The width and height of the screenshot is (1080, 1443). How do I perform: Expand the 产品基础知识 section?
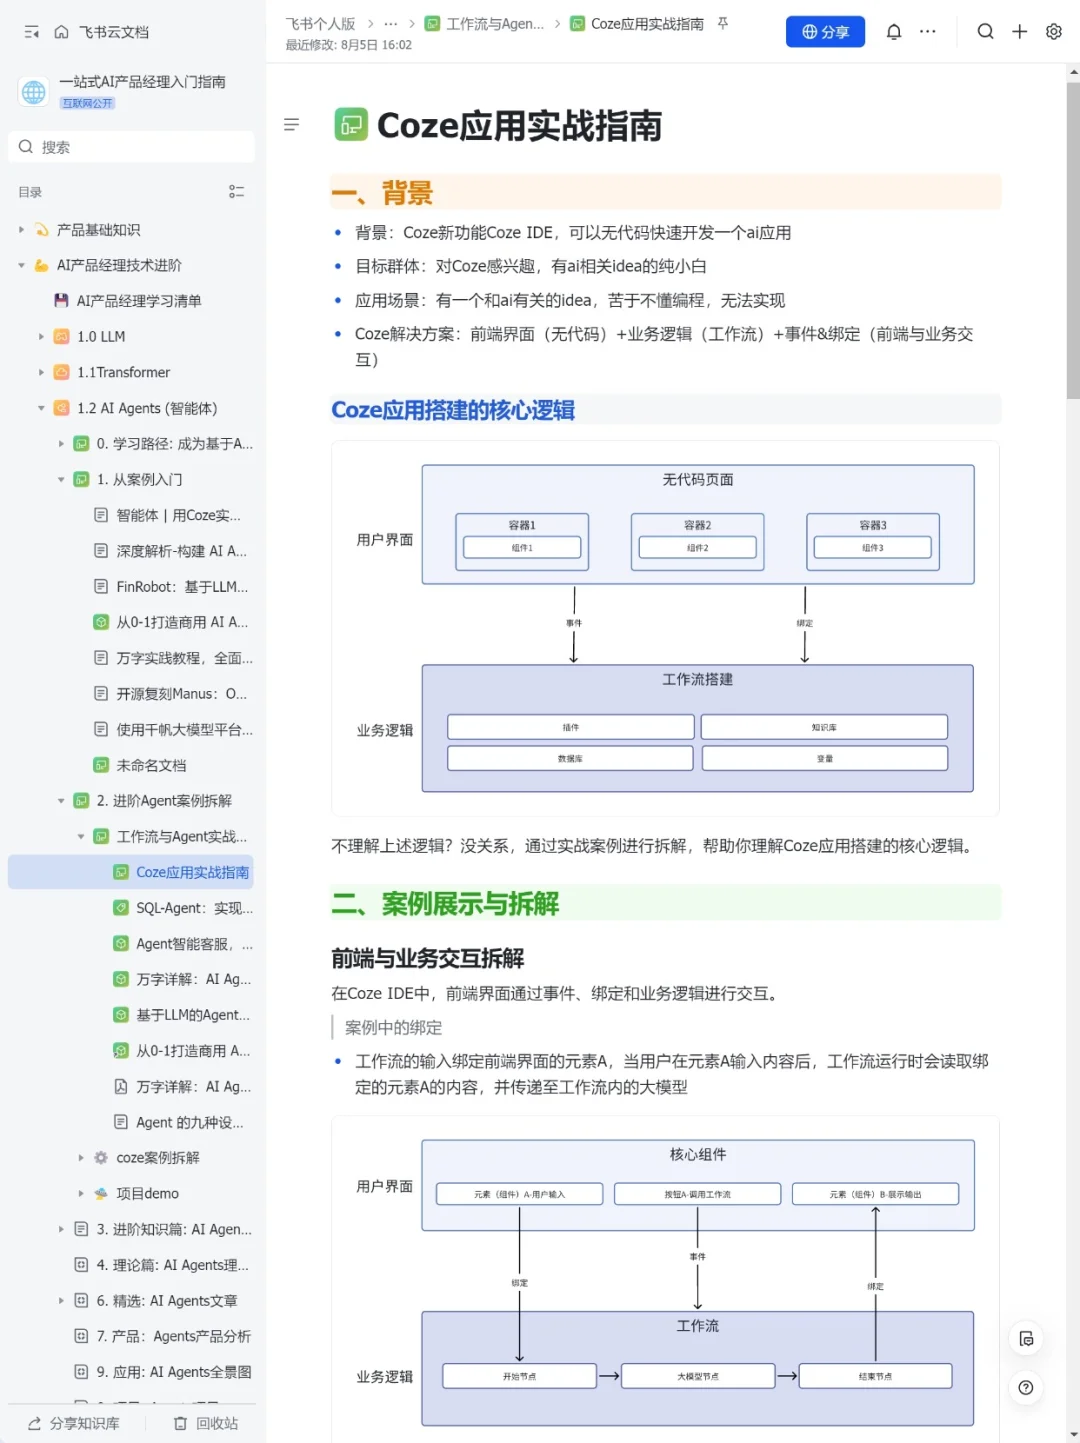point(21,229)
